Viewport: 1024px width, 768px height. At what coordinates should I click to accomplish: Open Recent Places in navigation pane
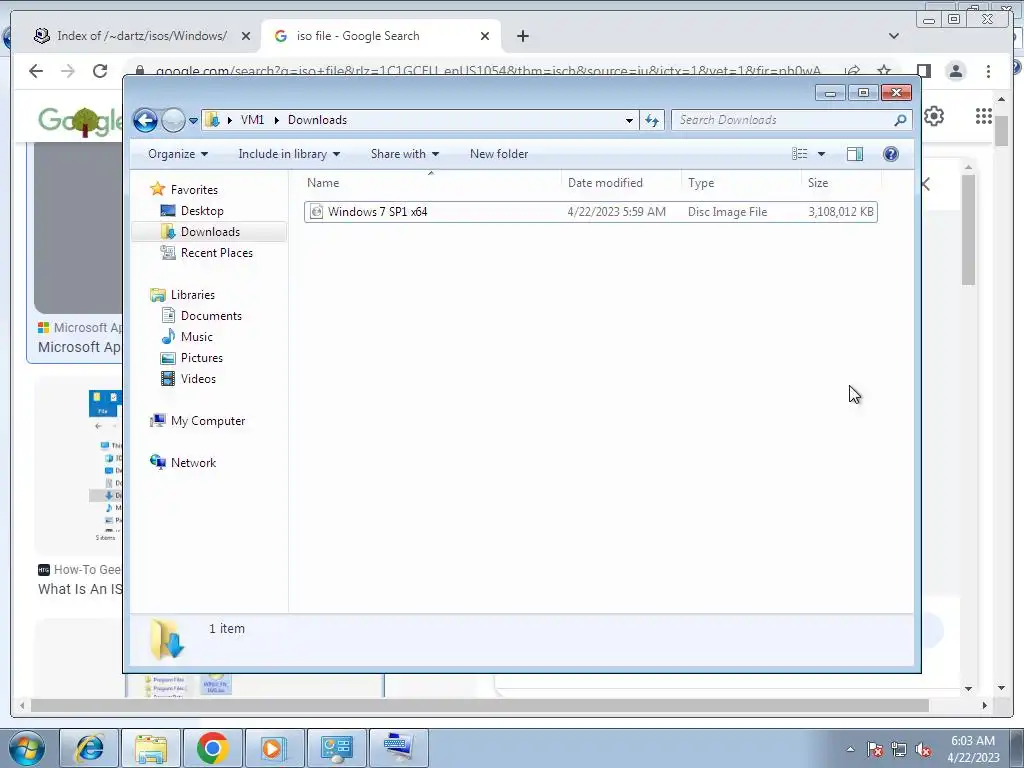[217, 253]
